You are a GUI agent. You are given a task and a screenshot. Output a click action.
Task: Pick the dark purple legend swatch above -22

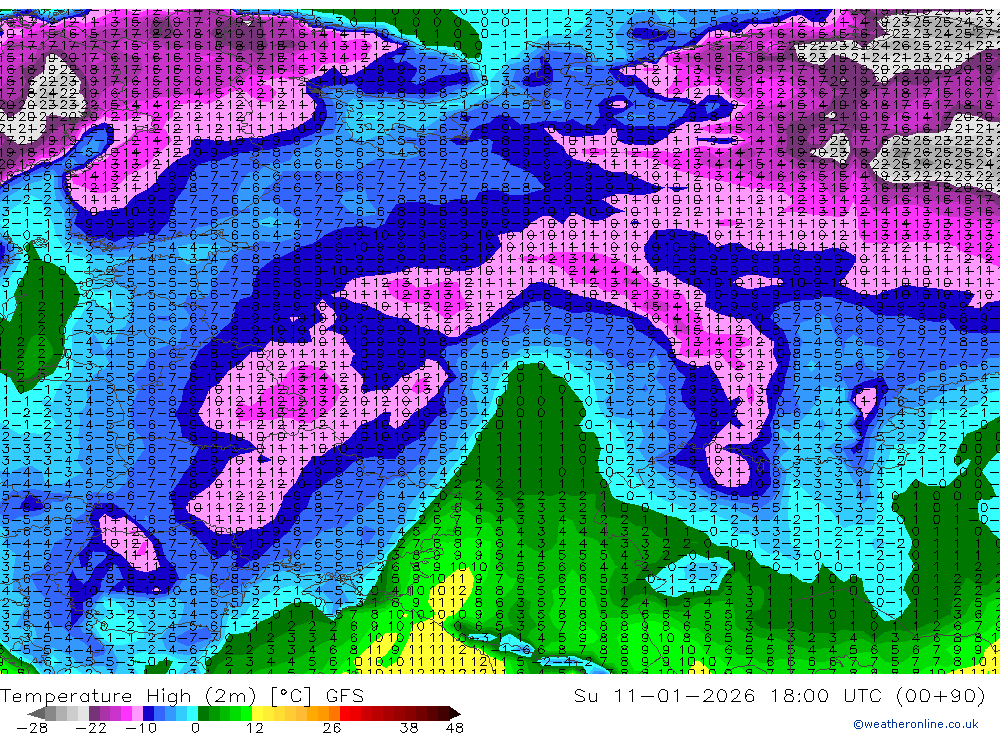click(x=94, y=713)
